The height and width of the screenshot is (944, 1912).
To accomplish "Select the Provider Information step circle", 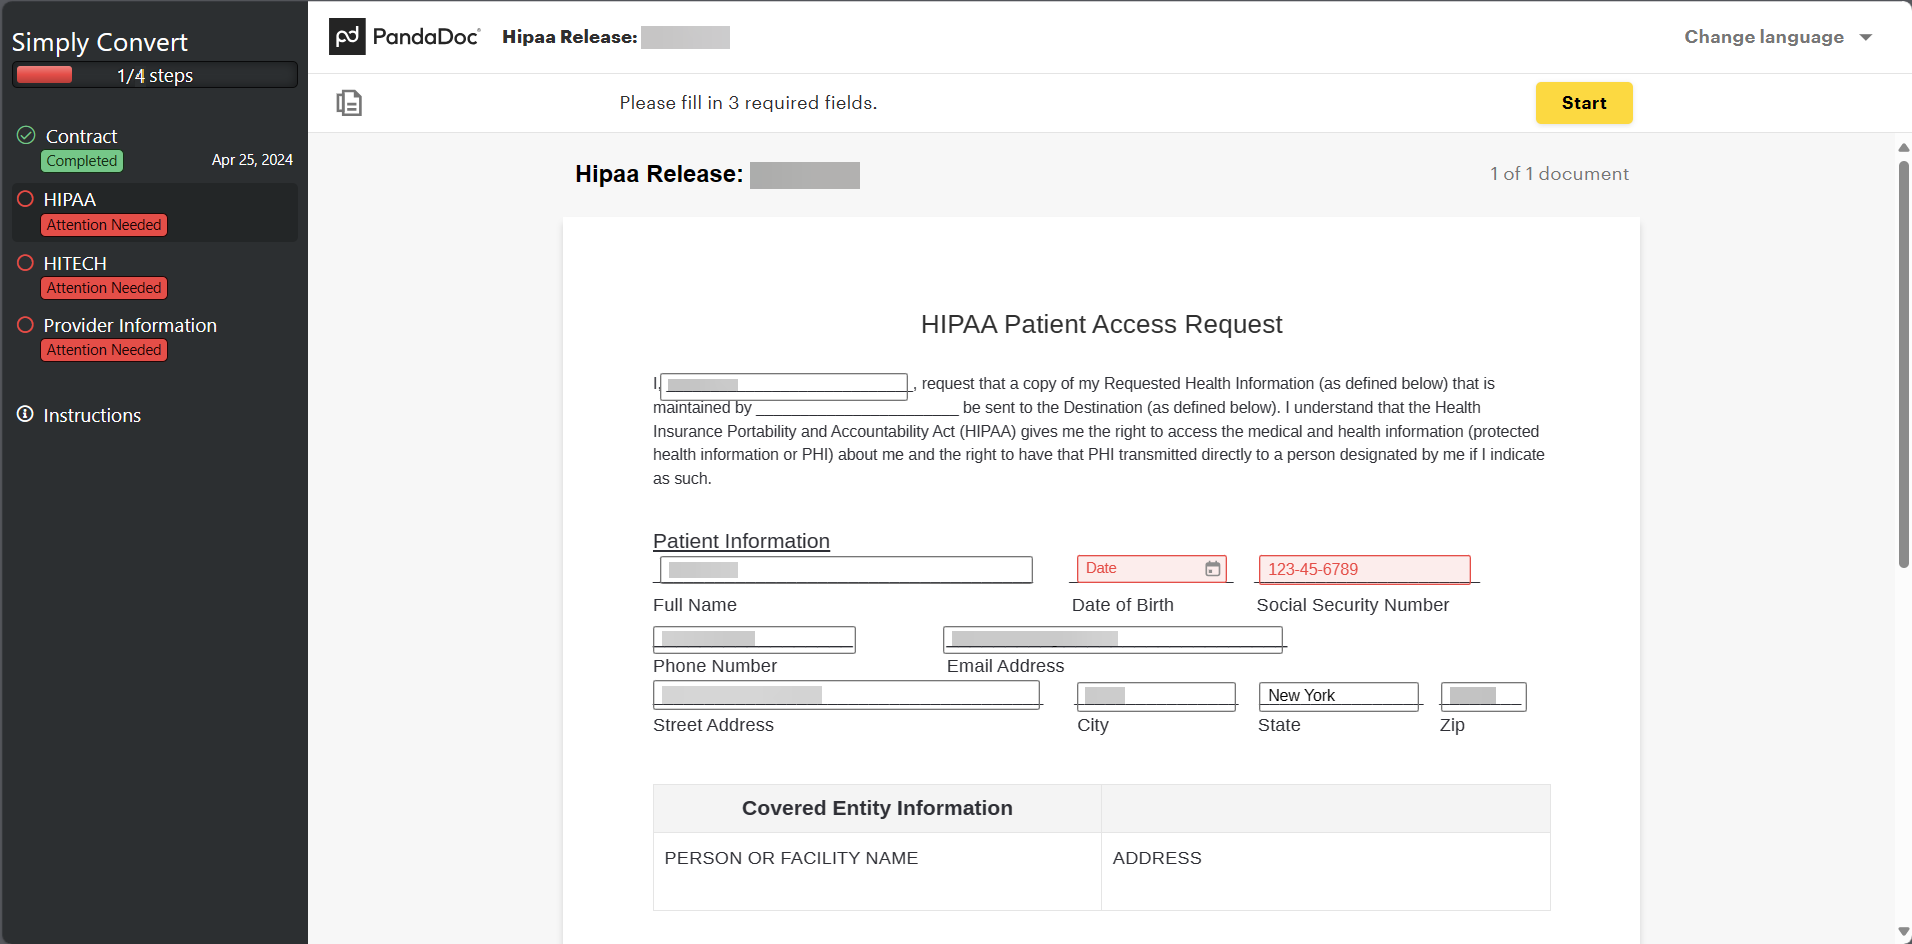I will point(26,325).
